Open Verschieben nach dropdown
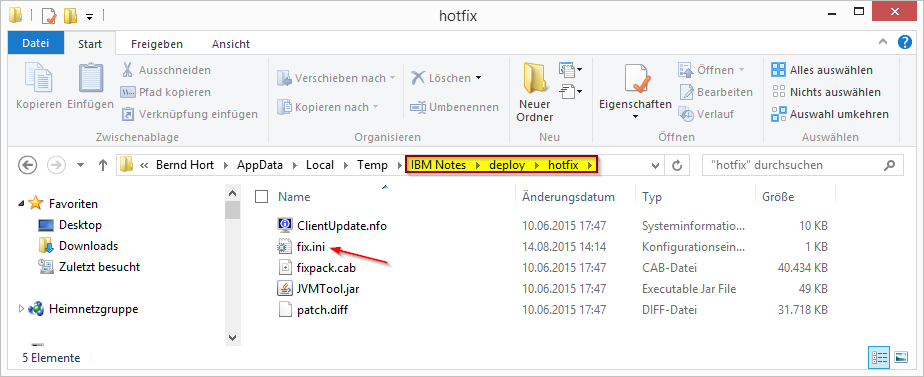 click(336, 78)
